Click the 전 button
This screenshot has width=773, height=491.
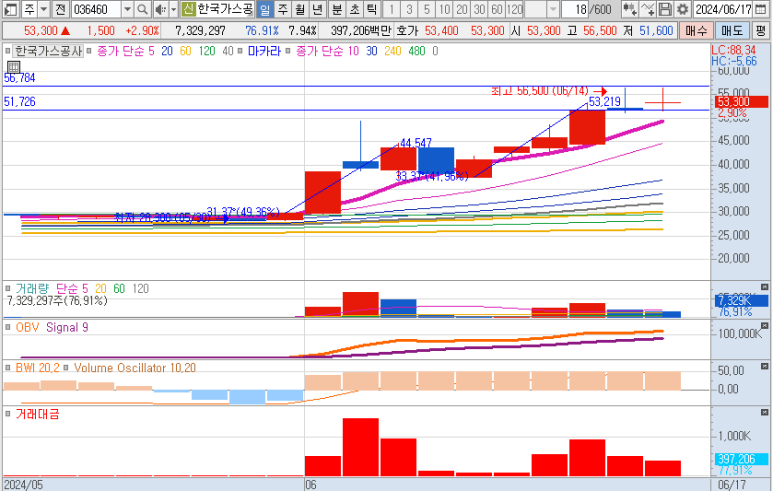[60, 9]
